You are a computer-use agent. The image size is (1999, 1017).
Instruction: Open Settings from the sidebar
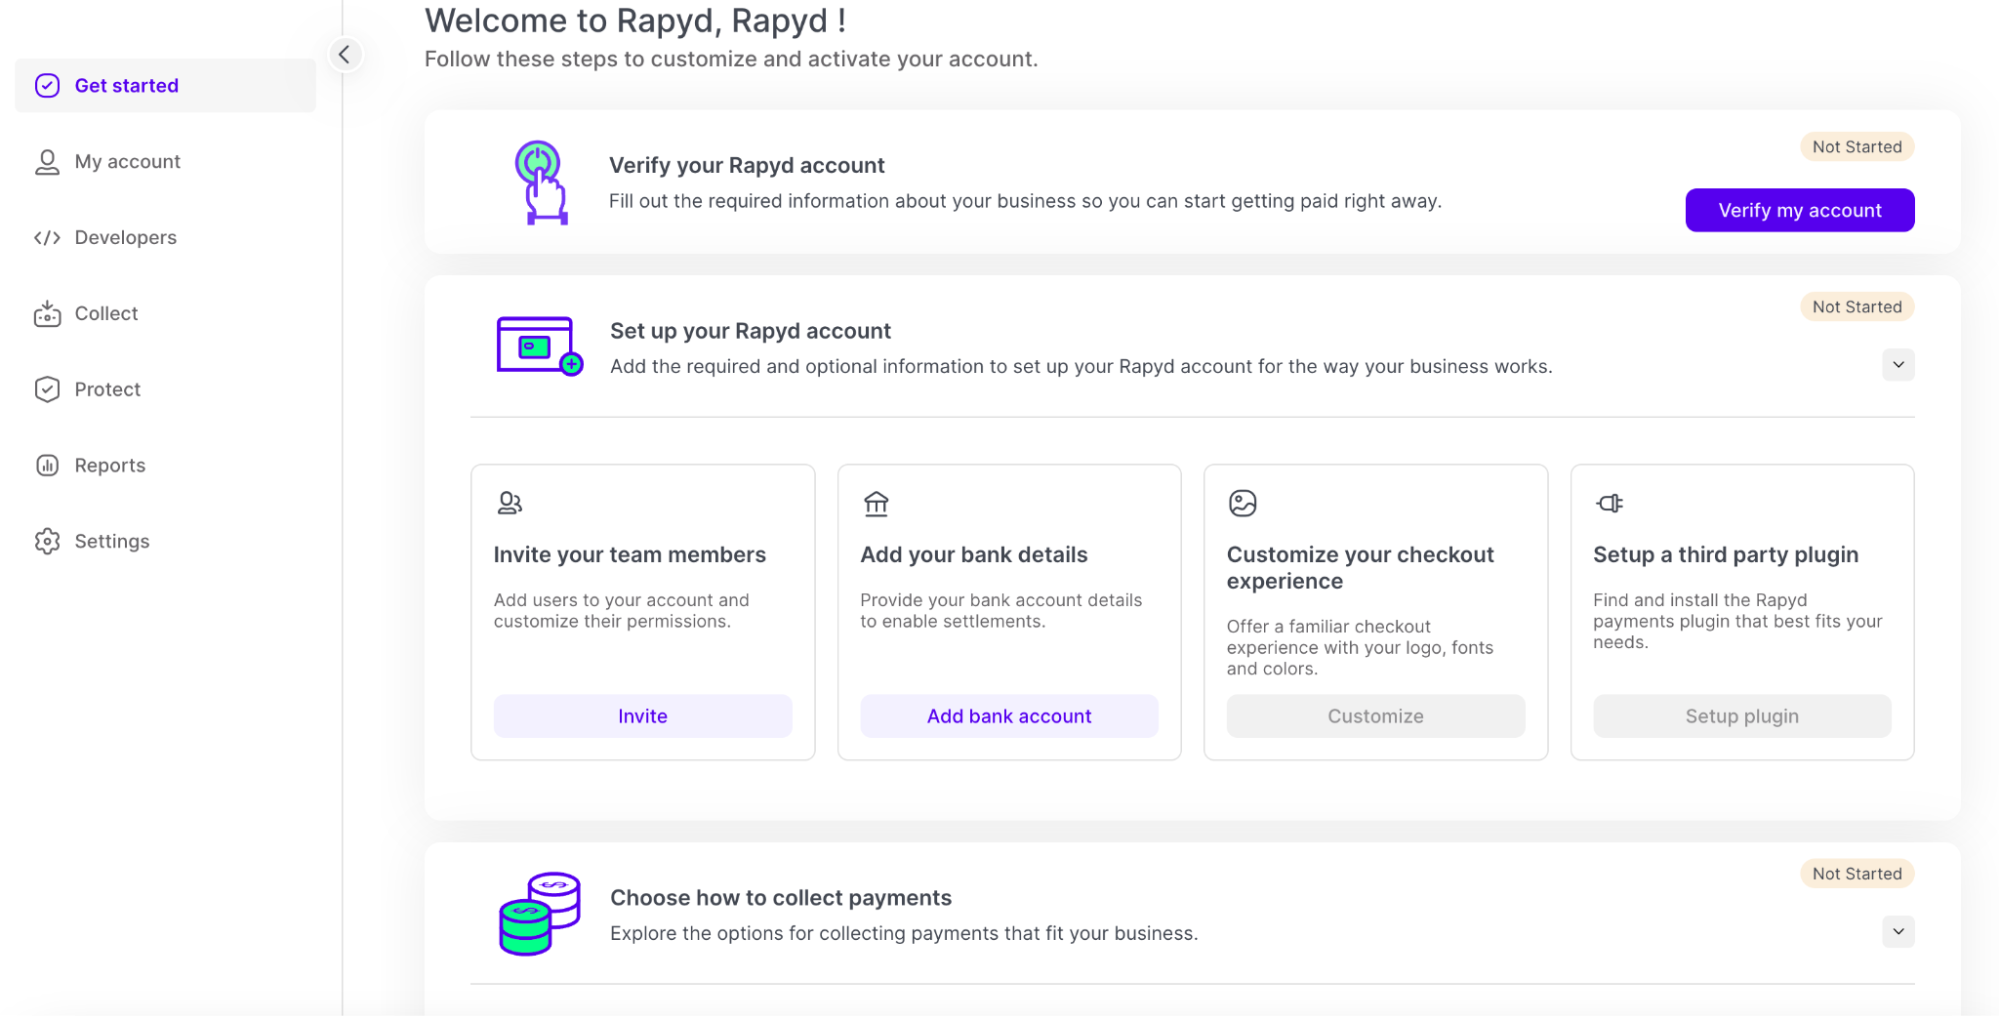click(112, 542)
